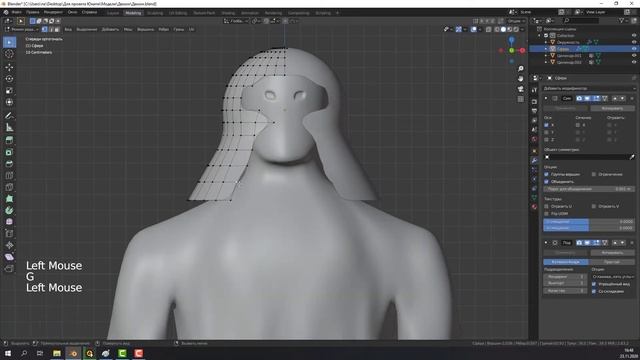640x360 pixels.
Task: Enable Mirror modifier Y axis checkbox
Action: coord(546,132)
